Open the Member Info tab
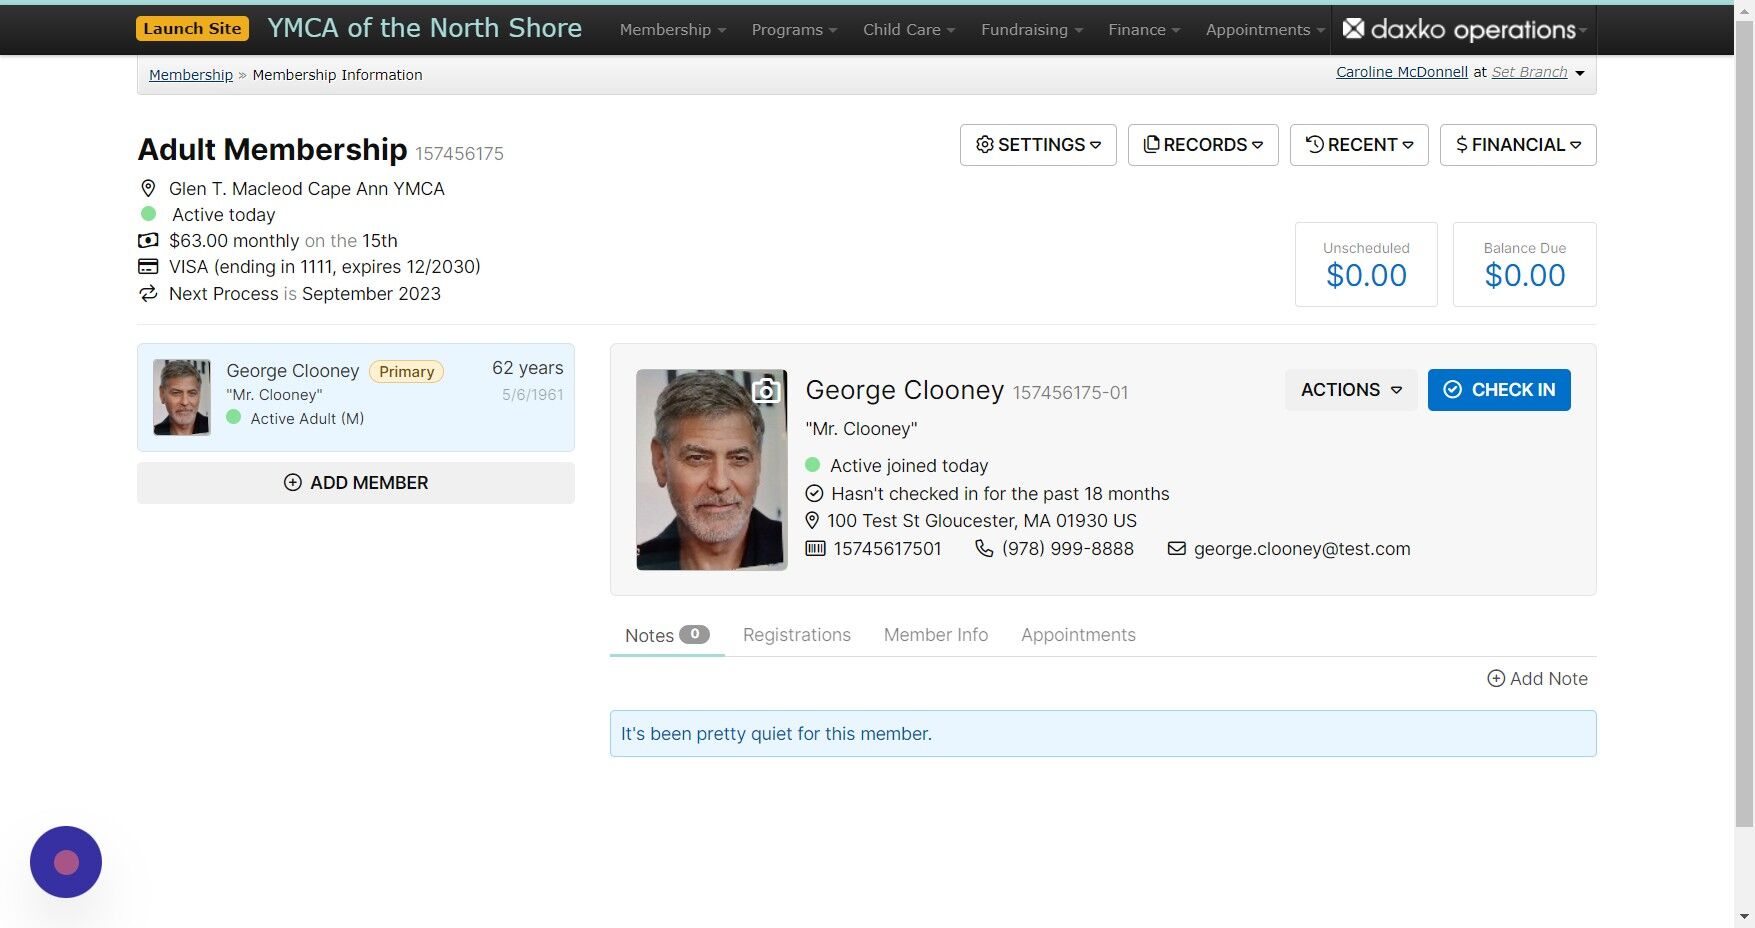 point(935,634)
